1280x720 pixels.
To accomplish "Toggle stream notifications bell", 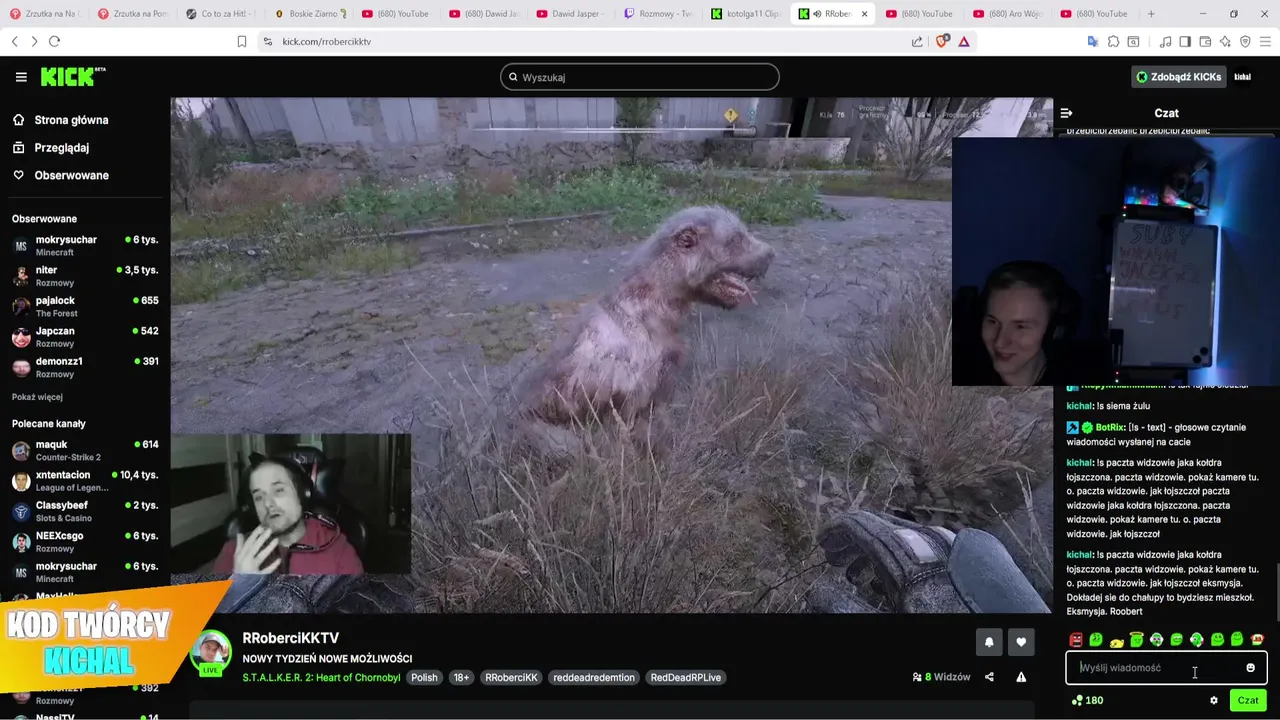I will (x=989, y=642).
